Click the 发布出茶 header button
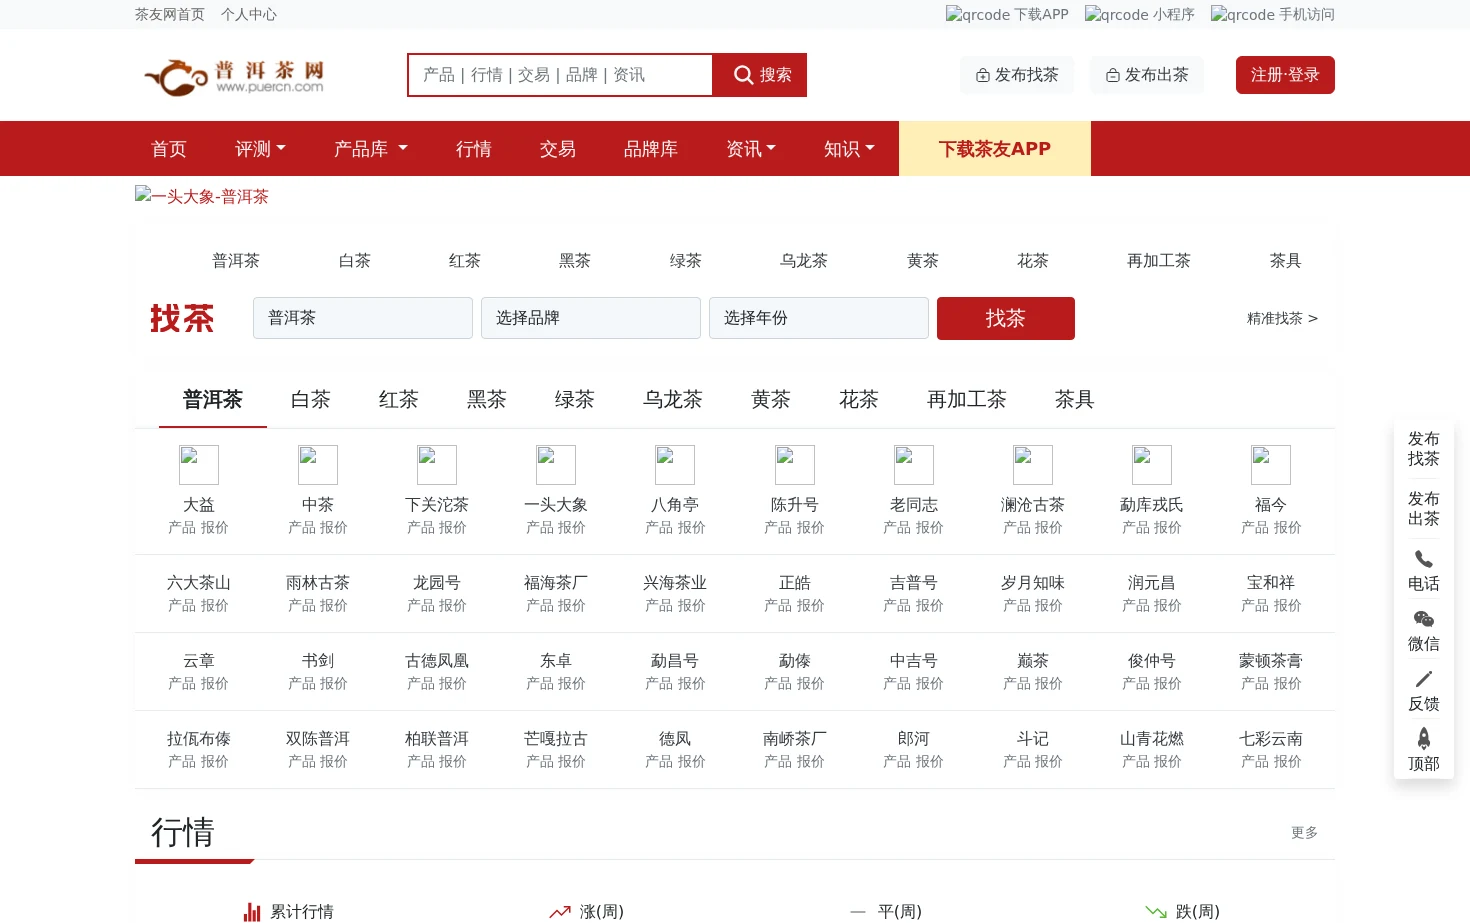 (x=1147, y=75)
